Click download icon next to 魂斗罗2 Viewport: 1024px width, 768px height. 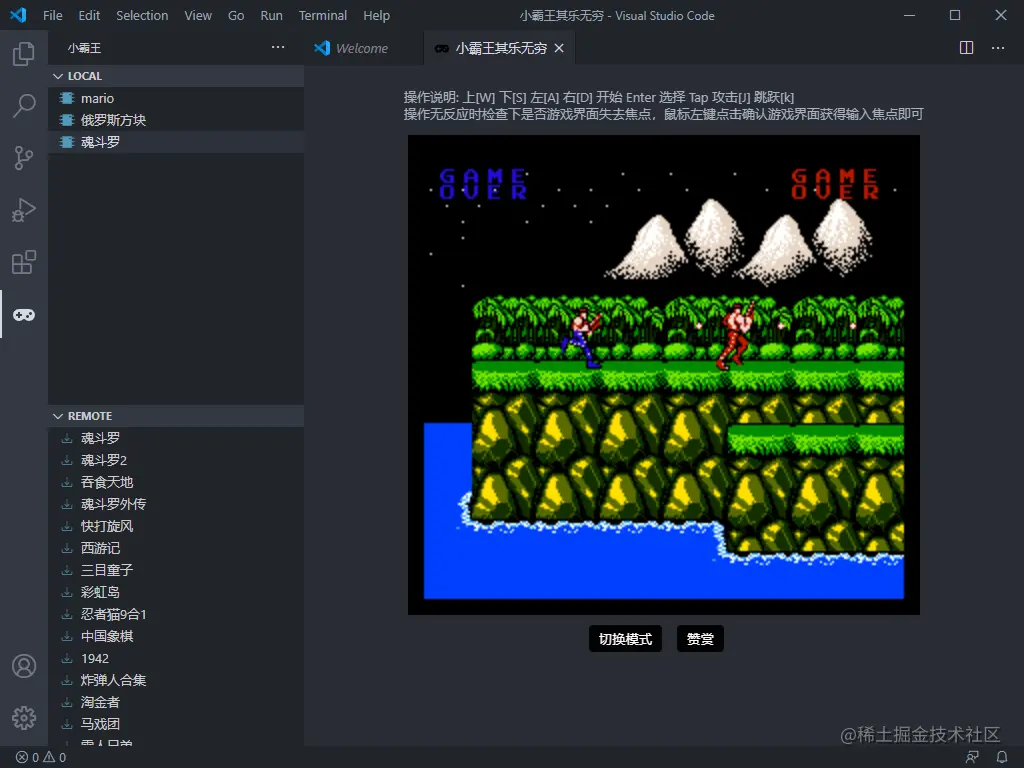(67, 460)
